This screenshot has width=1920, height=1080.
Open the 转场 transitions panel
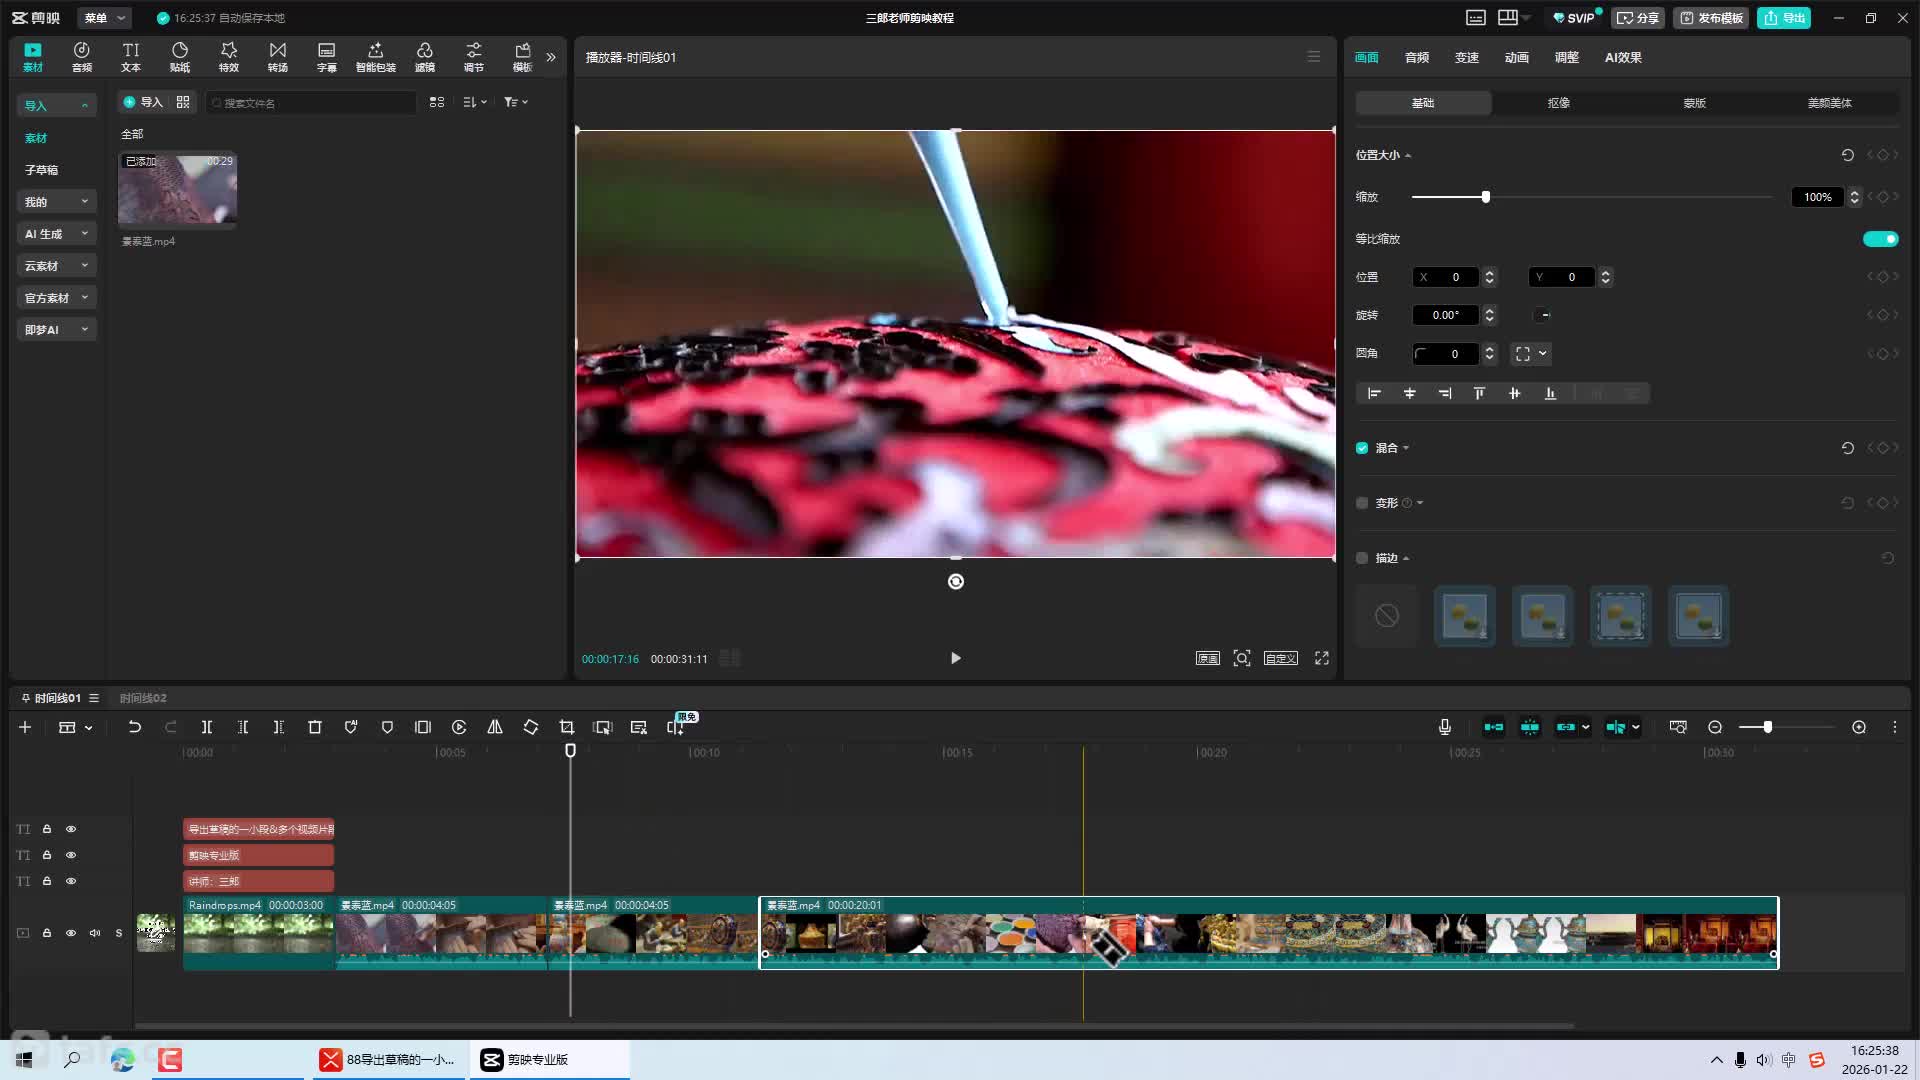point(277,57)
